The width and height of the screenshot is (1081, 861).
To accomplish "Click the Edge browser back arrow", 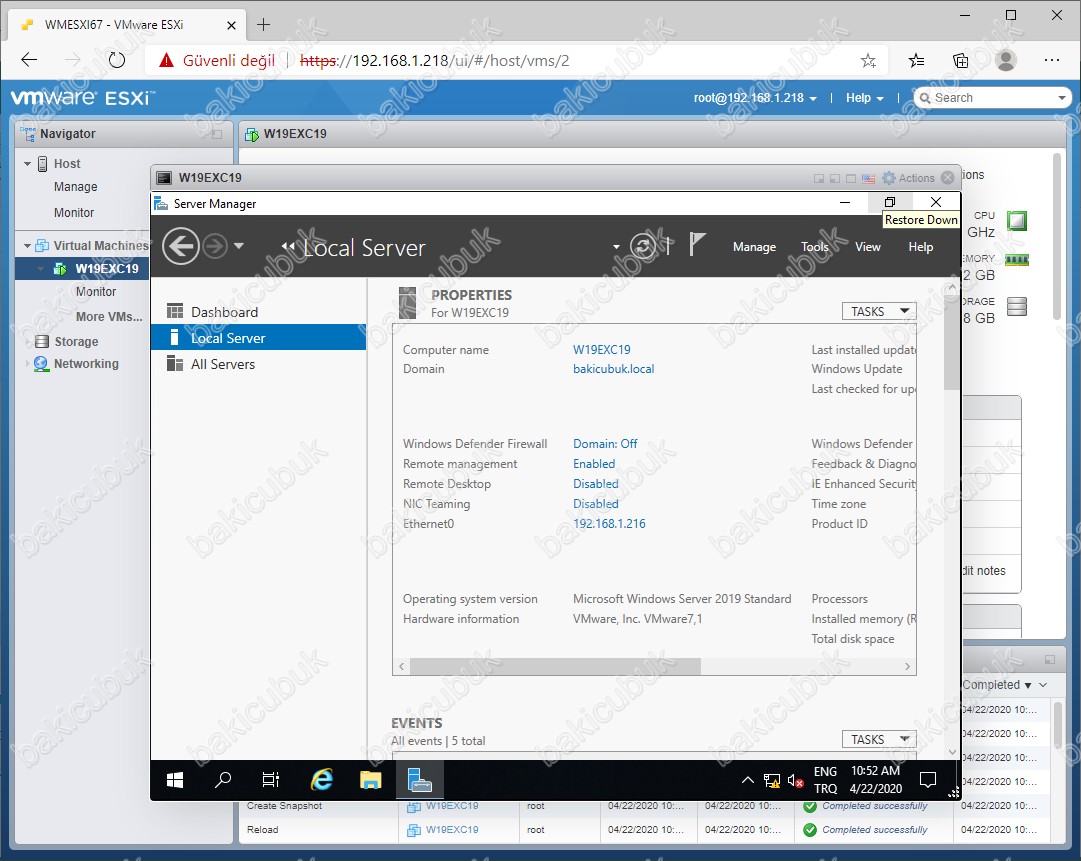I will (29, 60).
